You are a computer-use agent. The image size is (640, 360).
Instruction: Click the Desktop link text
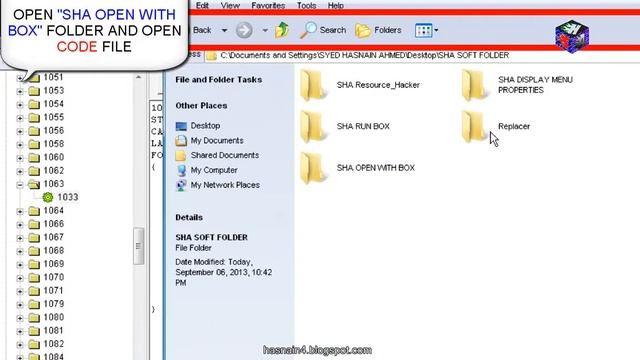[205, 126]
